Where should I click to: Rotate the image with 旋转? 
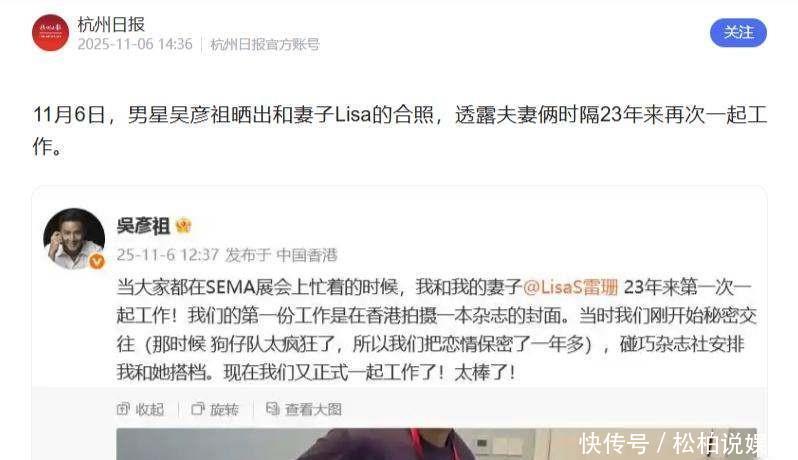point(215,409)
